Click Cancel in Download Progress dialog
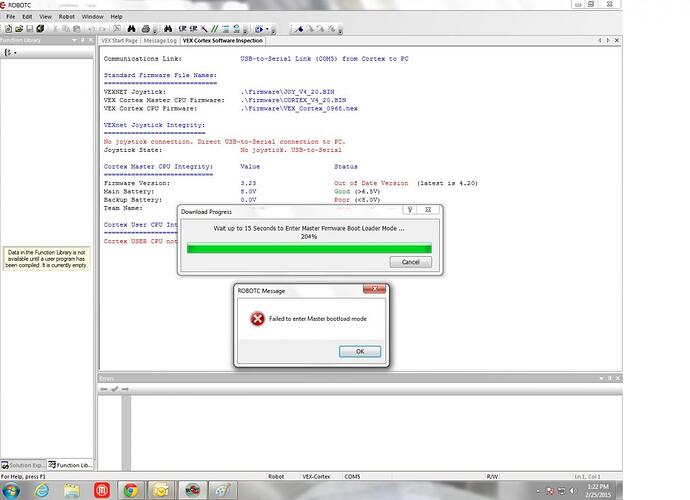690x500 pixels. [x=411, y=262]
